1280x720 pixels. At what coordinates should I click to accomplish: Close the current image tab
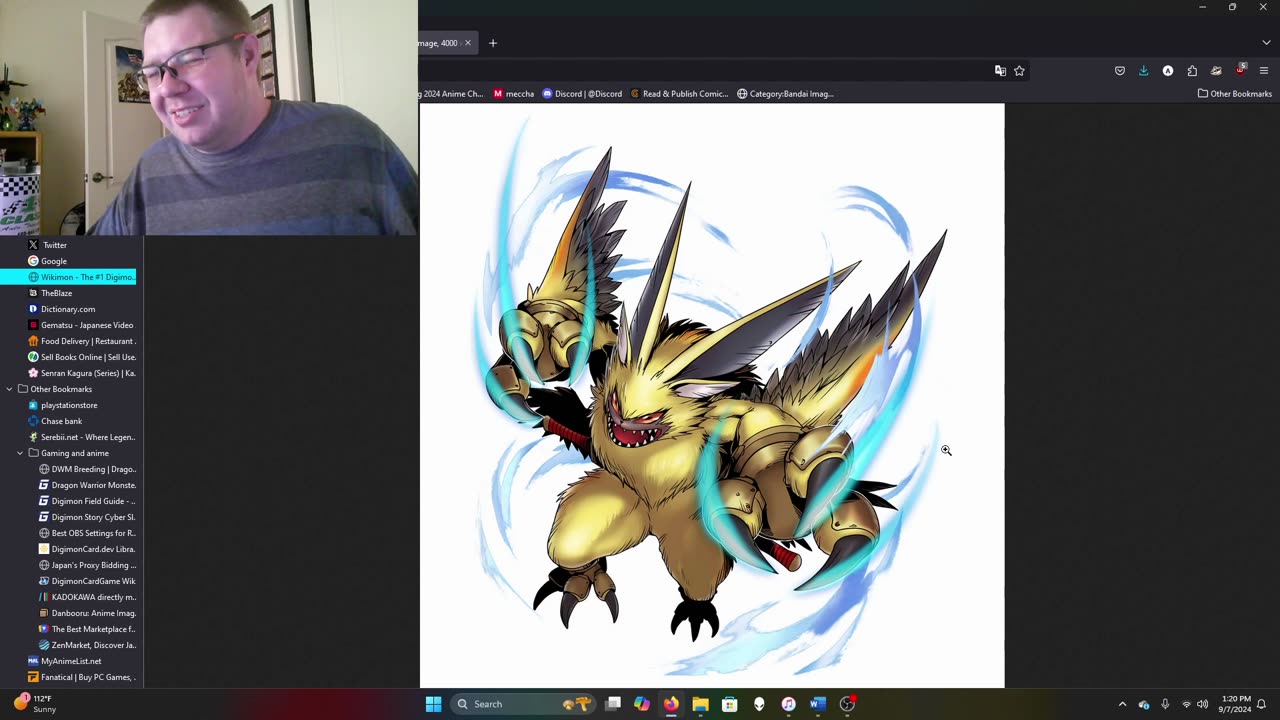tap(467, 43)
